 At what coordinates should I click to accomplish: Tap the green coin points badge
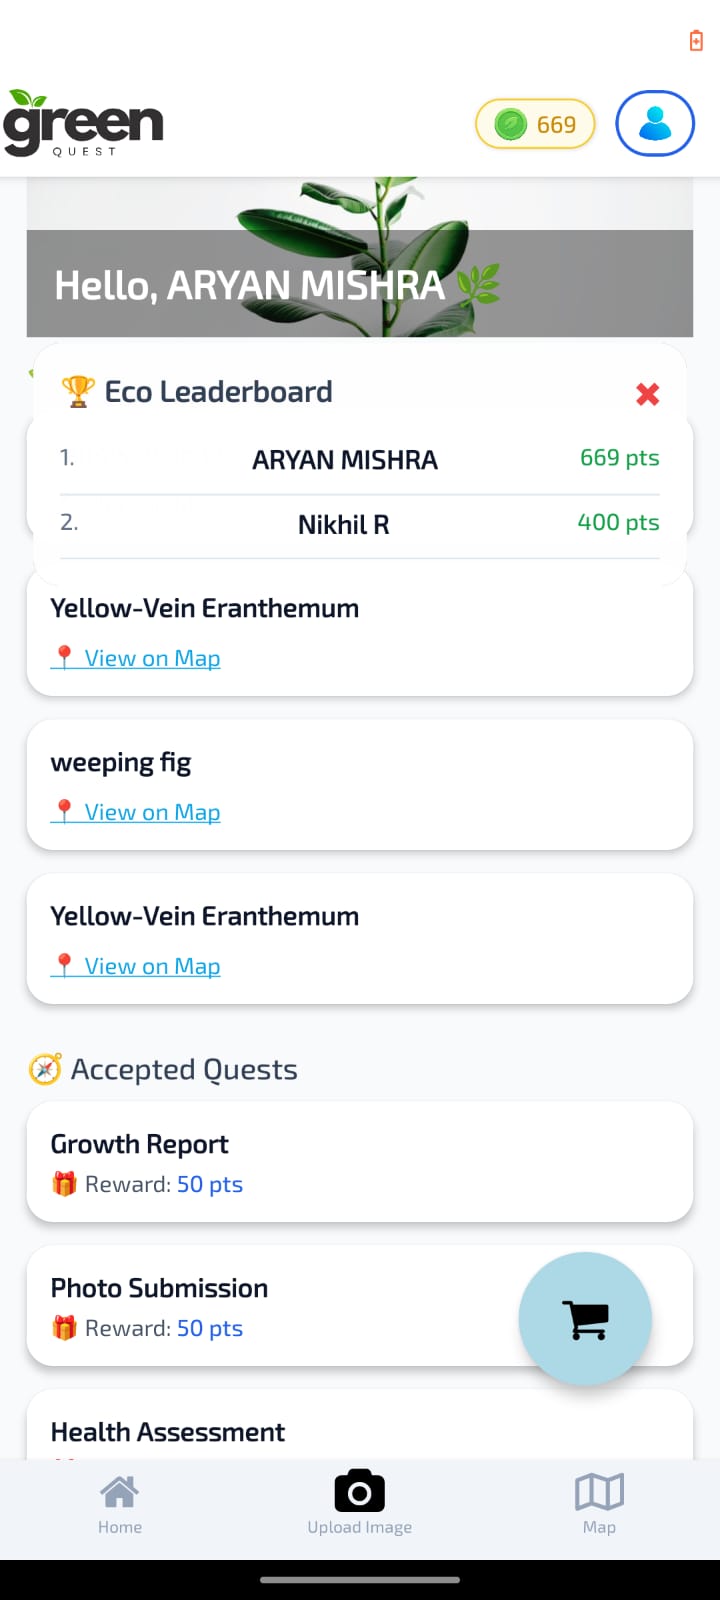[535, 125]
